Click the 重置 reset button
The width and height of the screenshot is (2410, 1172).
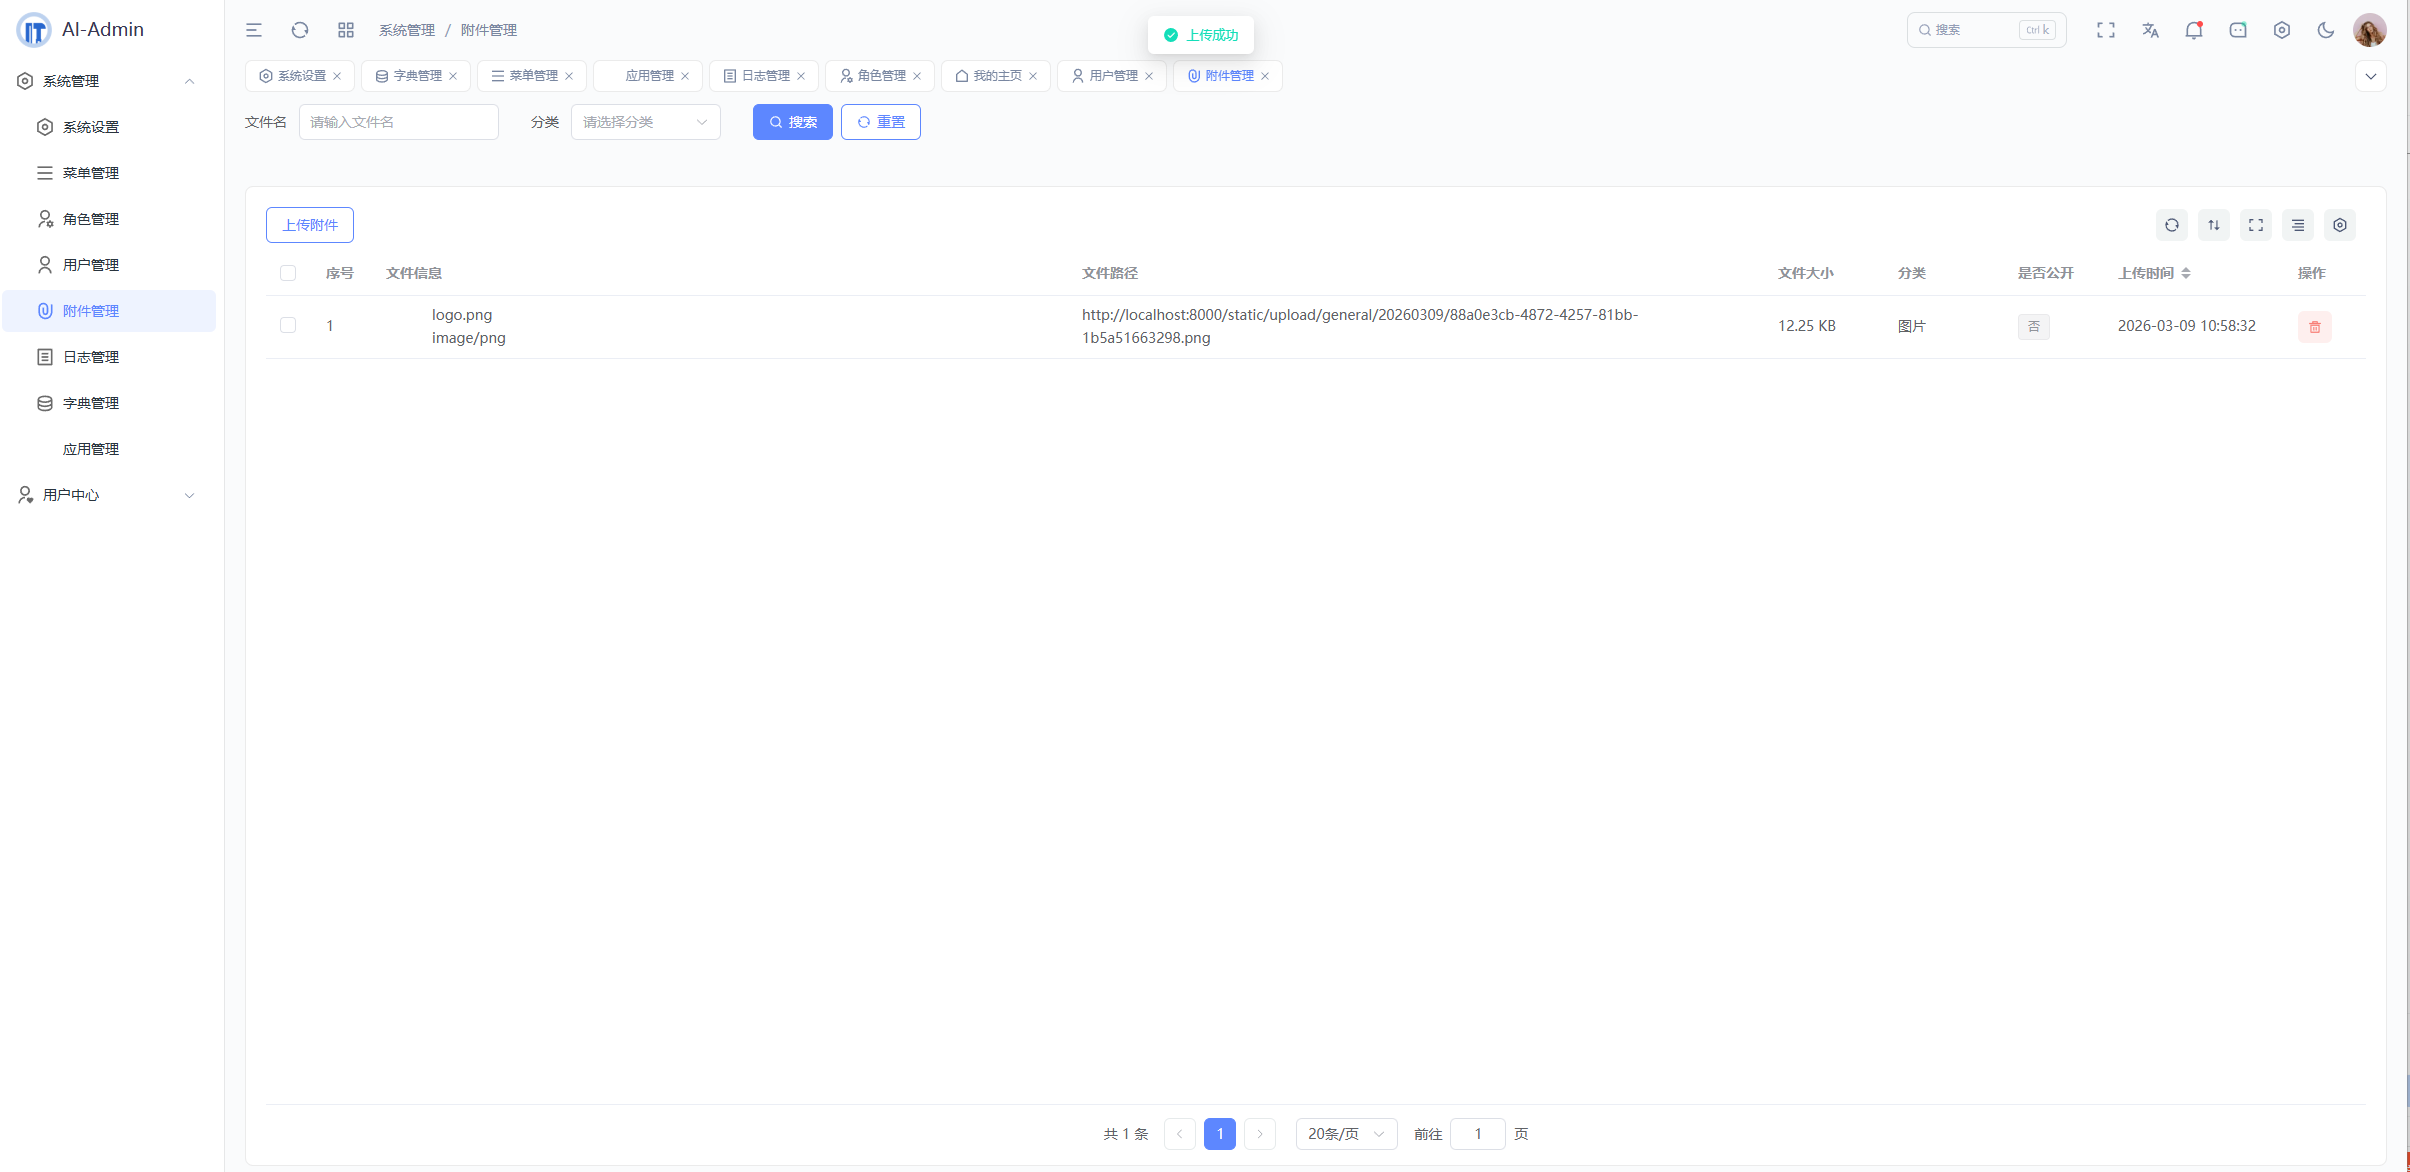click(881, 122)
